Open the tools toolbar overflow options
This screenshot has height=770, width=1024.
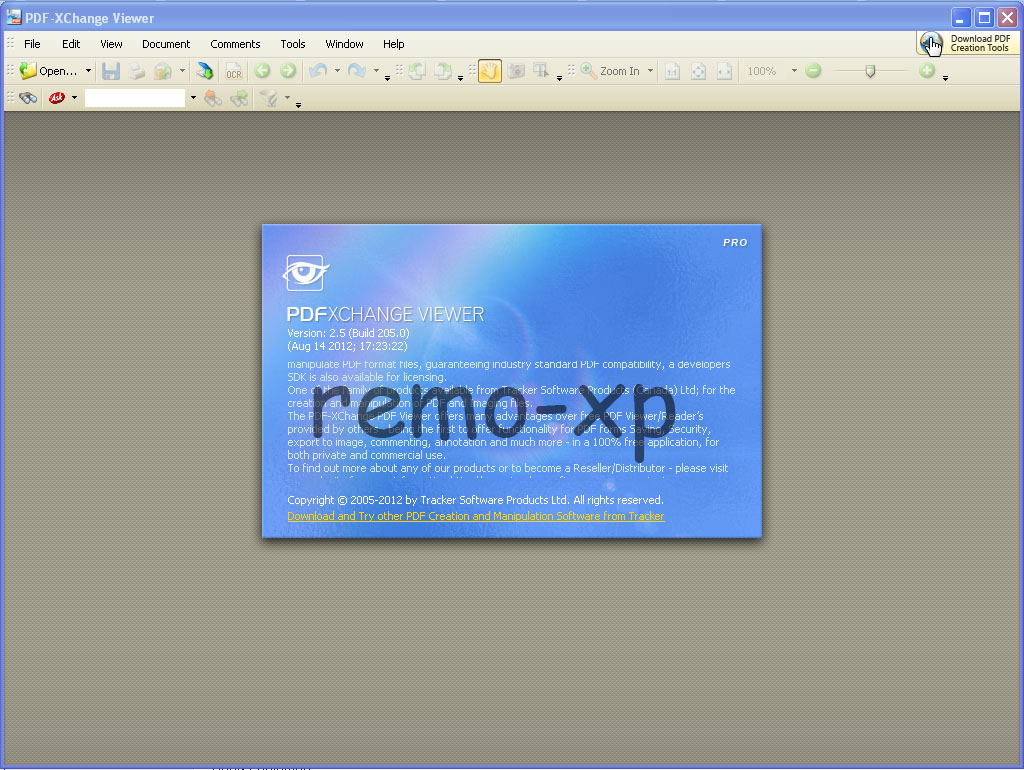click(560, 78)
